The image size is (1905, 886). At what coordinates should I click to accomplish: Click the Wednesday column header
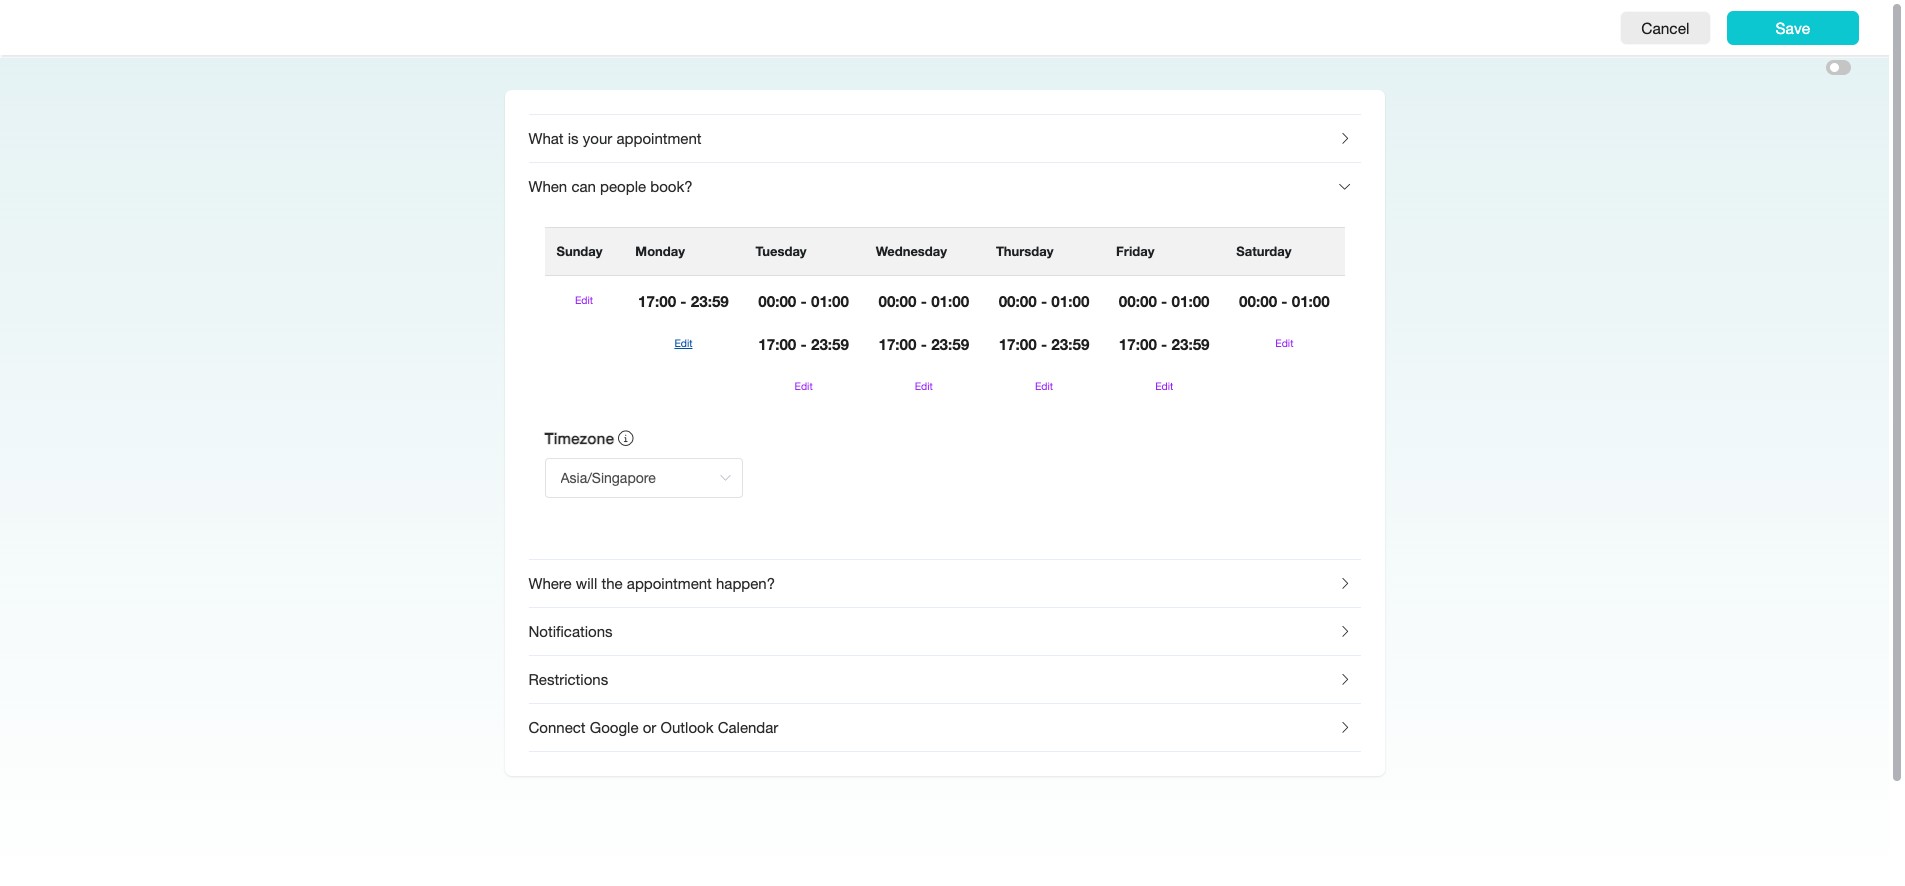pyautogui.click(x=911, y=252)
